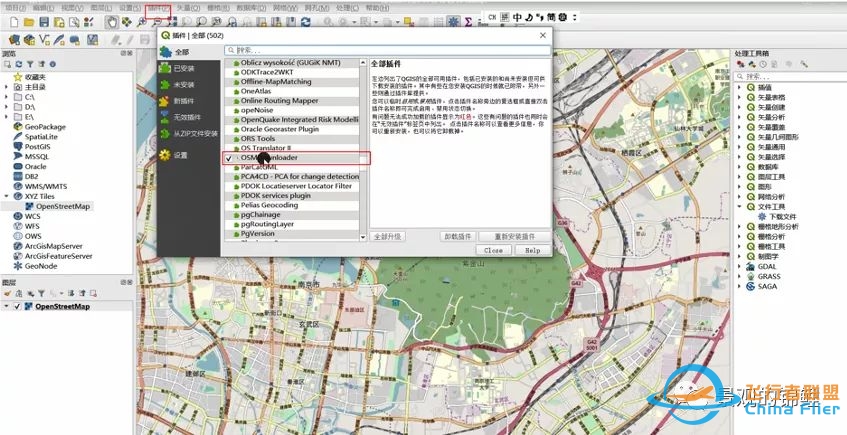Select the SpatiaLite browser item
Viewport: 847px width, 435px height.
41,137
